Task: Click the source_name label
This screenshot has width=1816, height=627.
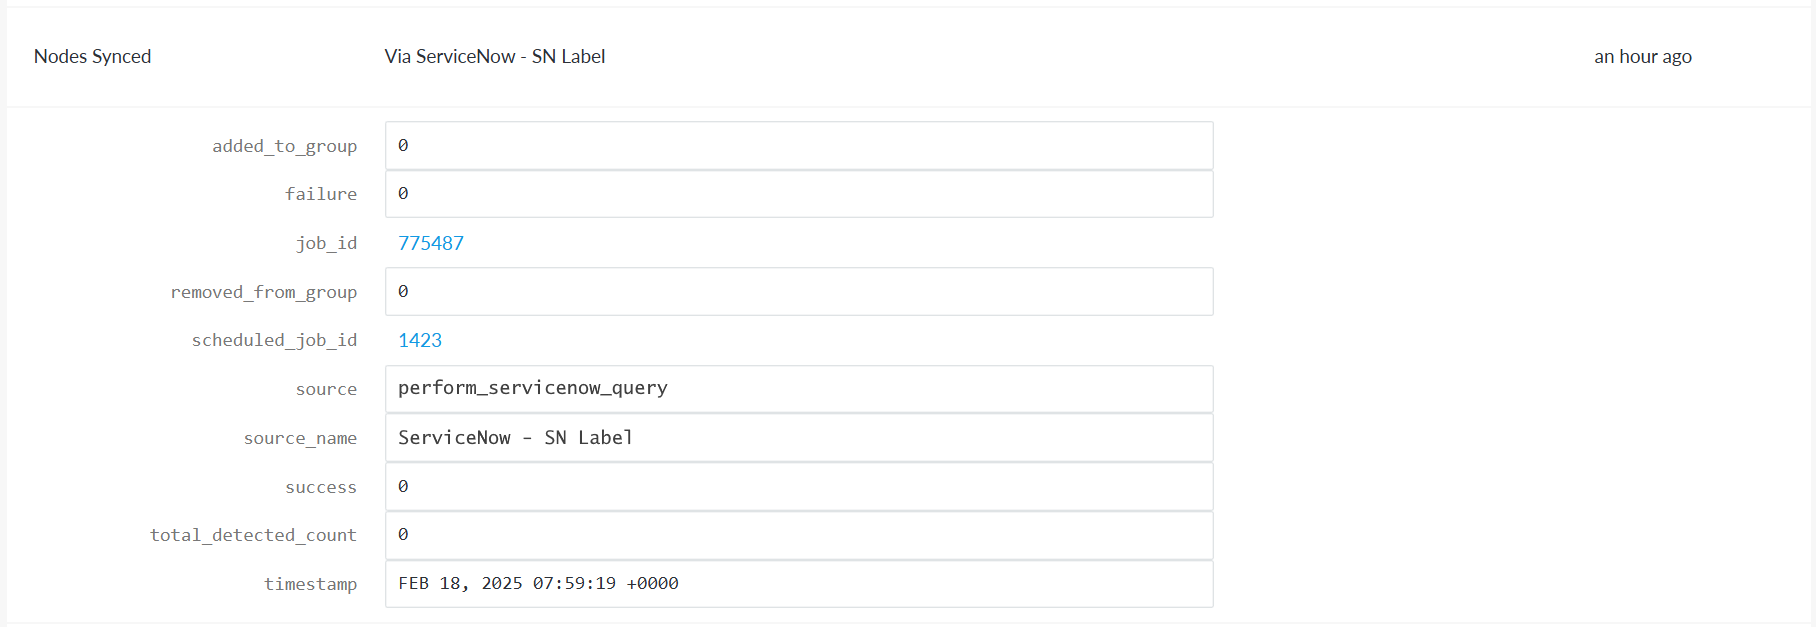Action: click(300, 438)
